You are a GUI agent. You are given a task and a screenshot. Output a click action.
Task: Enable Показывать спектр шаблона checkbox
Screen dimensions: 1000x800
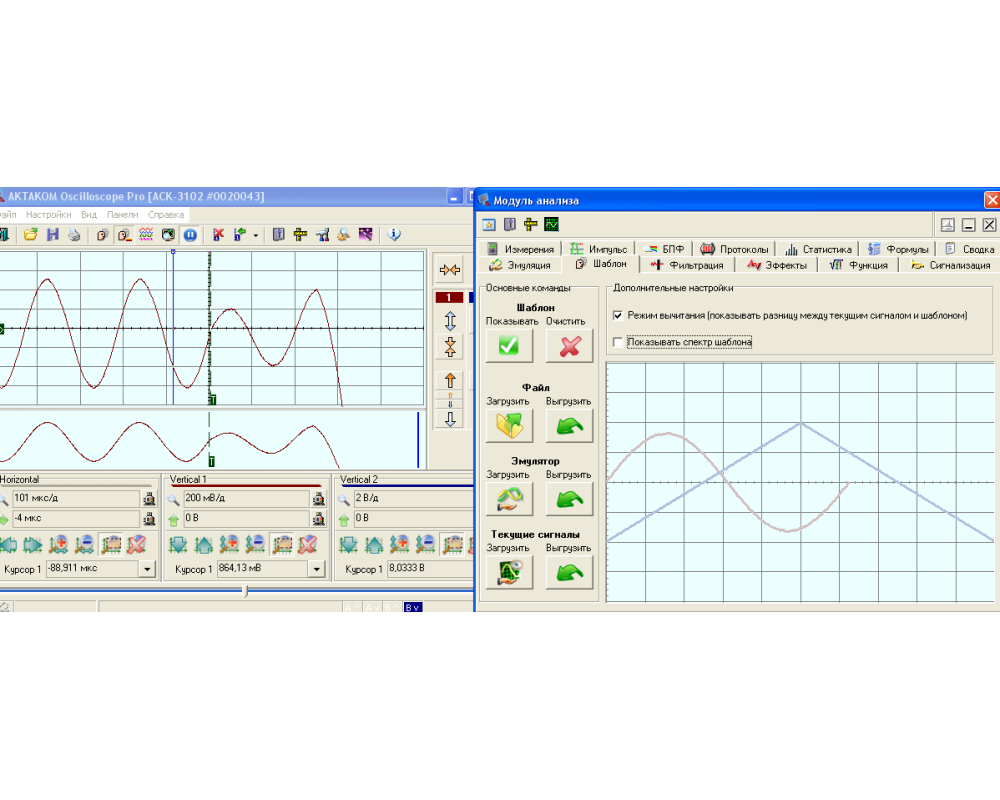pyautogui.click(x=618, y=342)
